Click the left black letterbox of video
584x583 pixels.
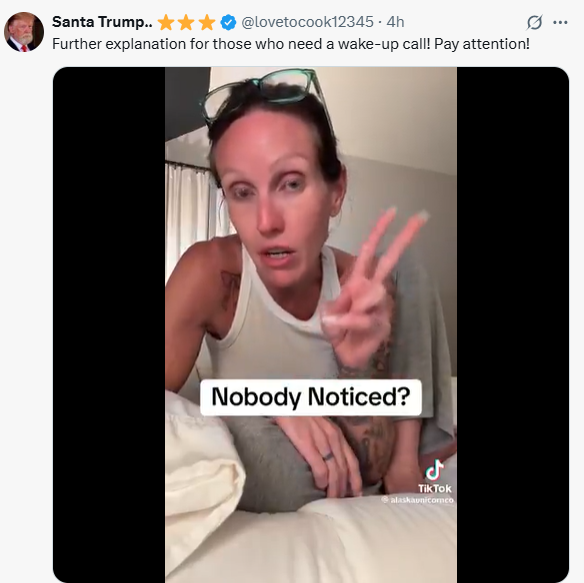click(x=109, y=325)
